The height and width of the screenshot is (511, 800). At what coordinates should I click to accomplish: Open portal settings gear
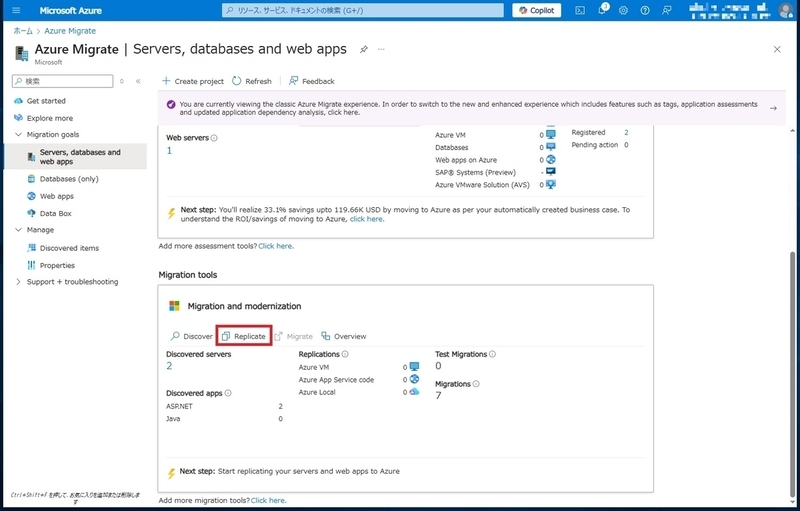coord(623,10)
